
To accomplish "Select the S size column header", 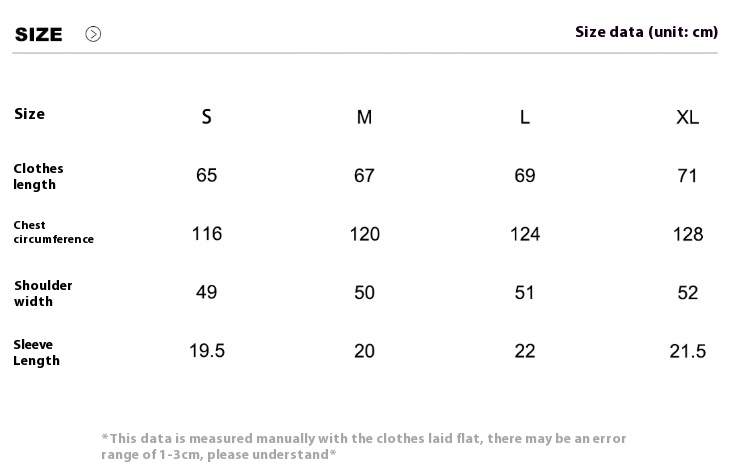I will pyautogui.click(x=207, y=116).
